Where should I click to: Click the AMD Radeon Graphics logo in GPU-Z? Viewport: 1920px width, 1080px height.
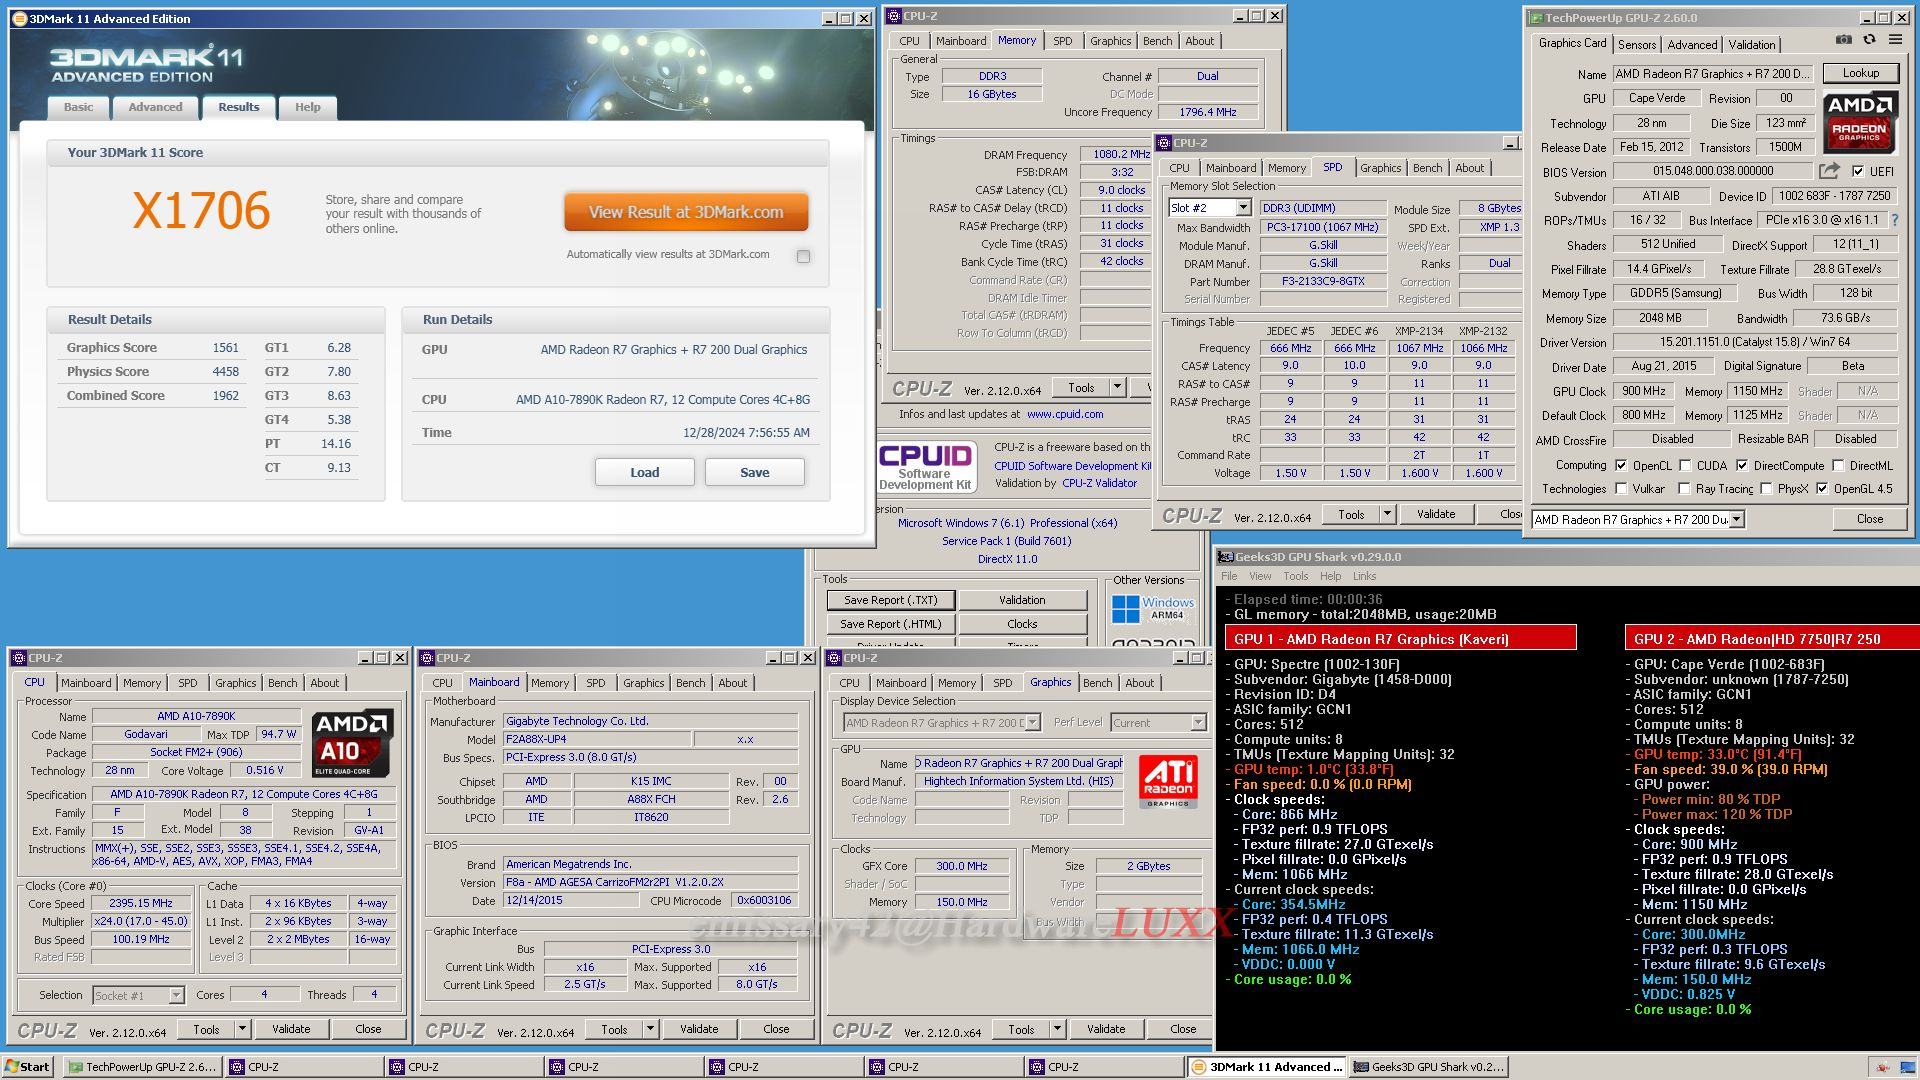[x=1859, y=122]
